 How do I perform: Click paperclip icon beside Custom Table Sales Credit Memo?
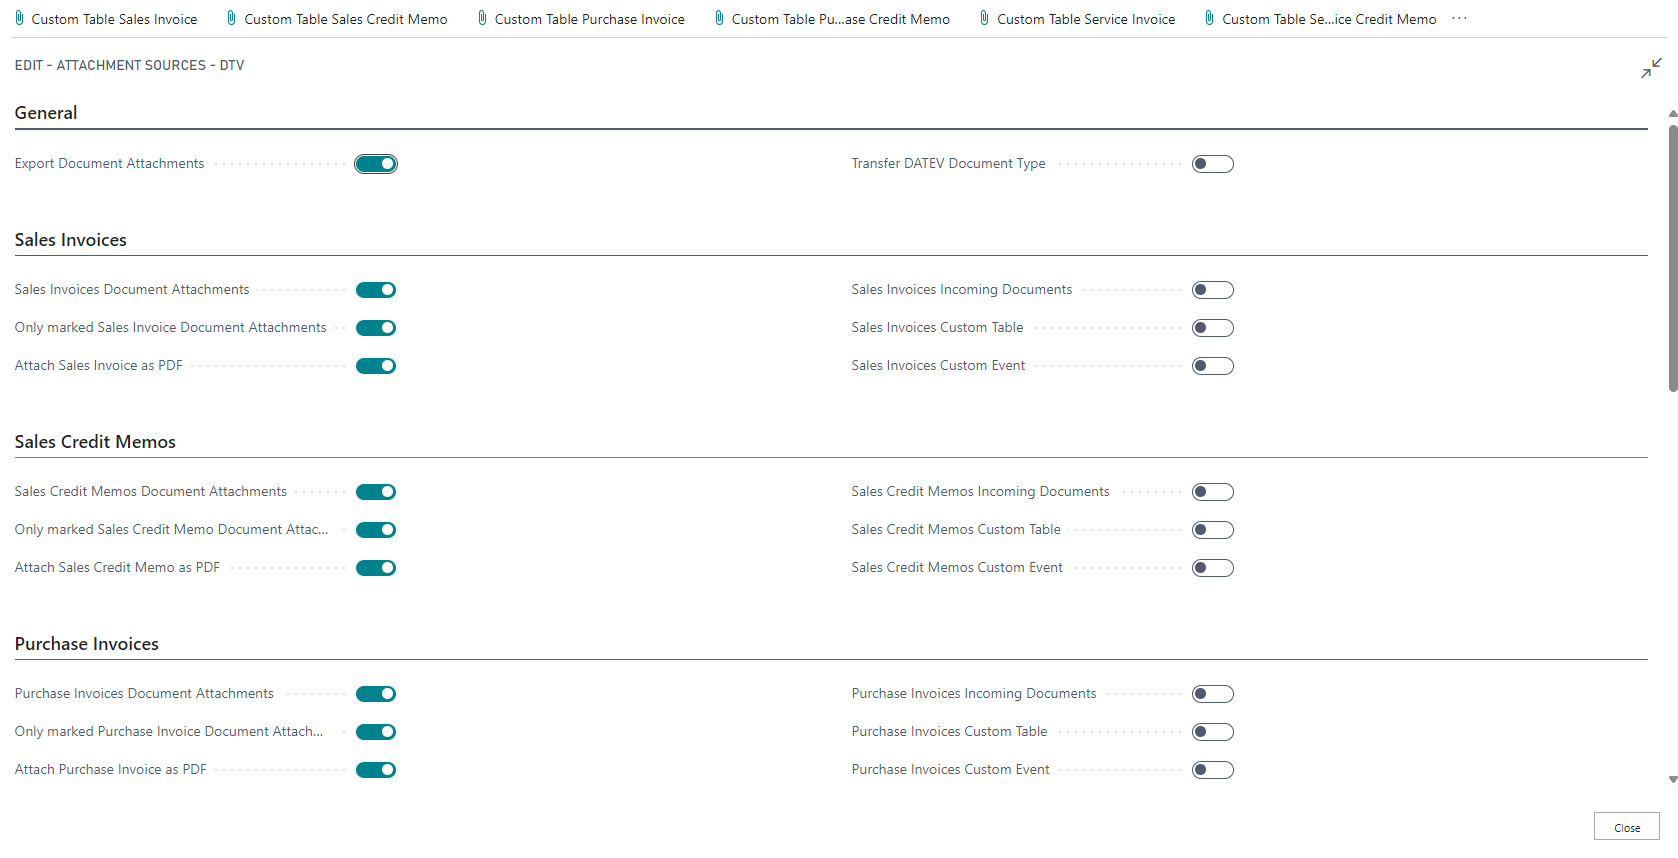pyautogui.click(x=232, y=18)
